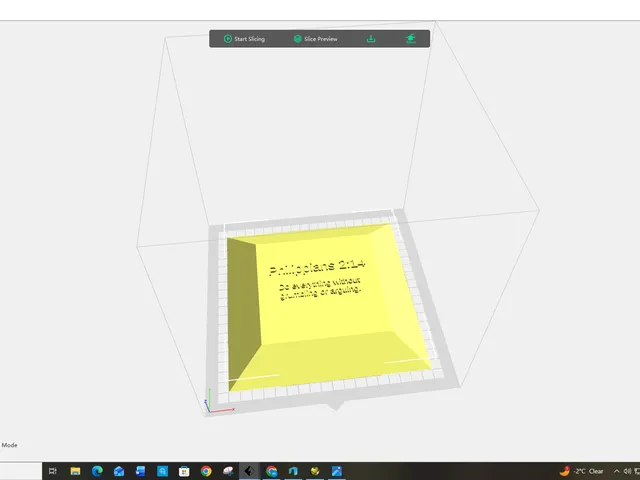640x480 pixels.
Task: Click the Mode label at bottom left
Action: click(x=9, y=445)
